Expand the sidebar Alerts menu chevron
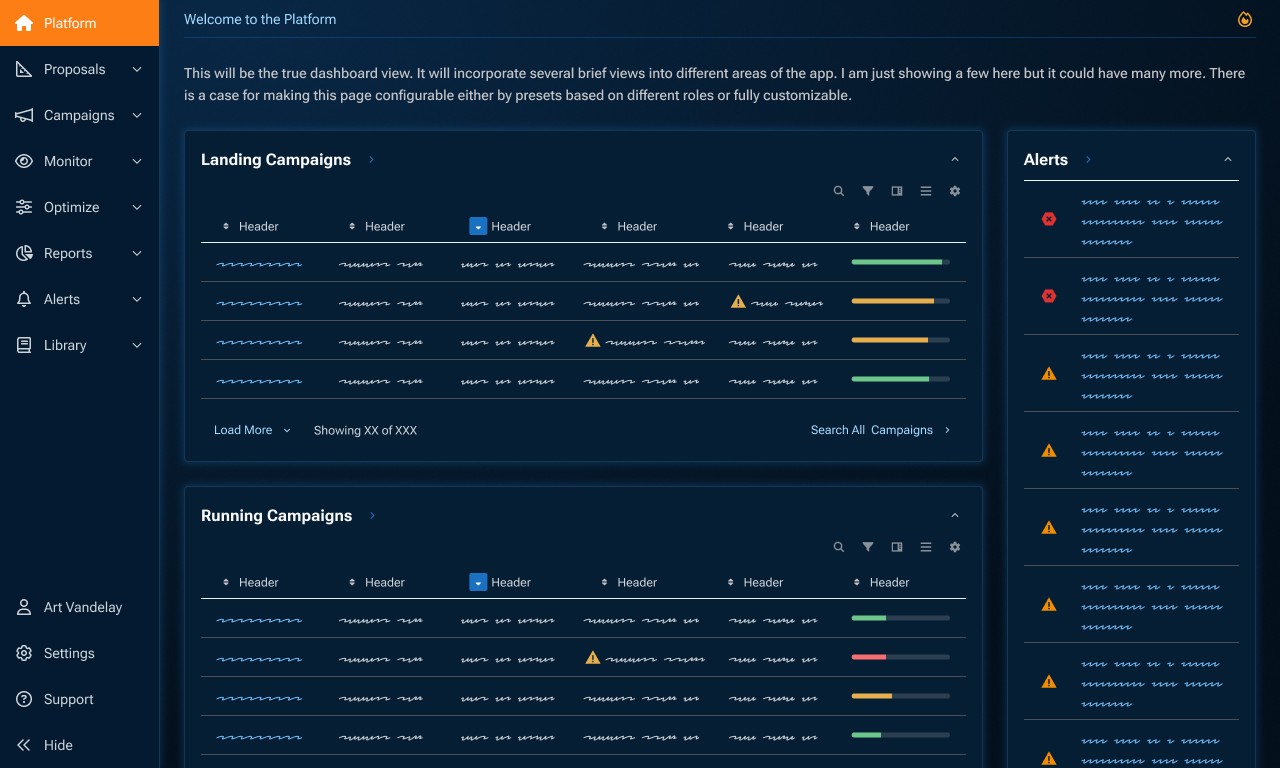 (137, 299)
